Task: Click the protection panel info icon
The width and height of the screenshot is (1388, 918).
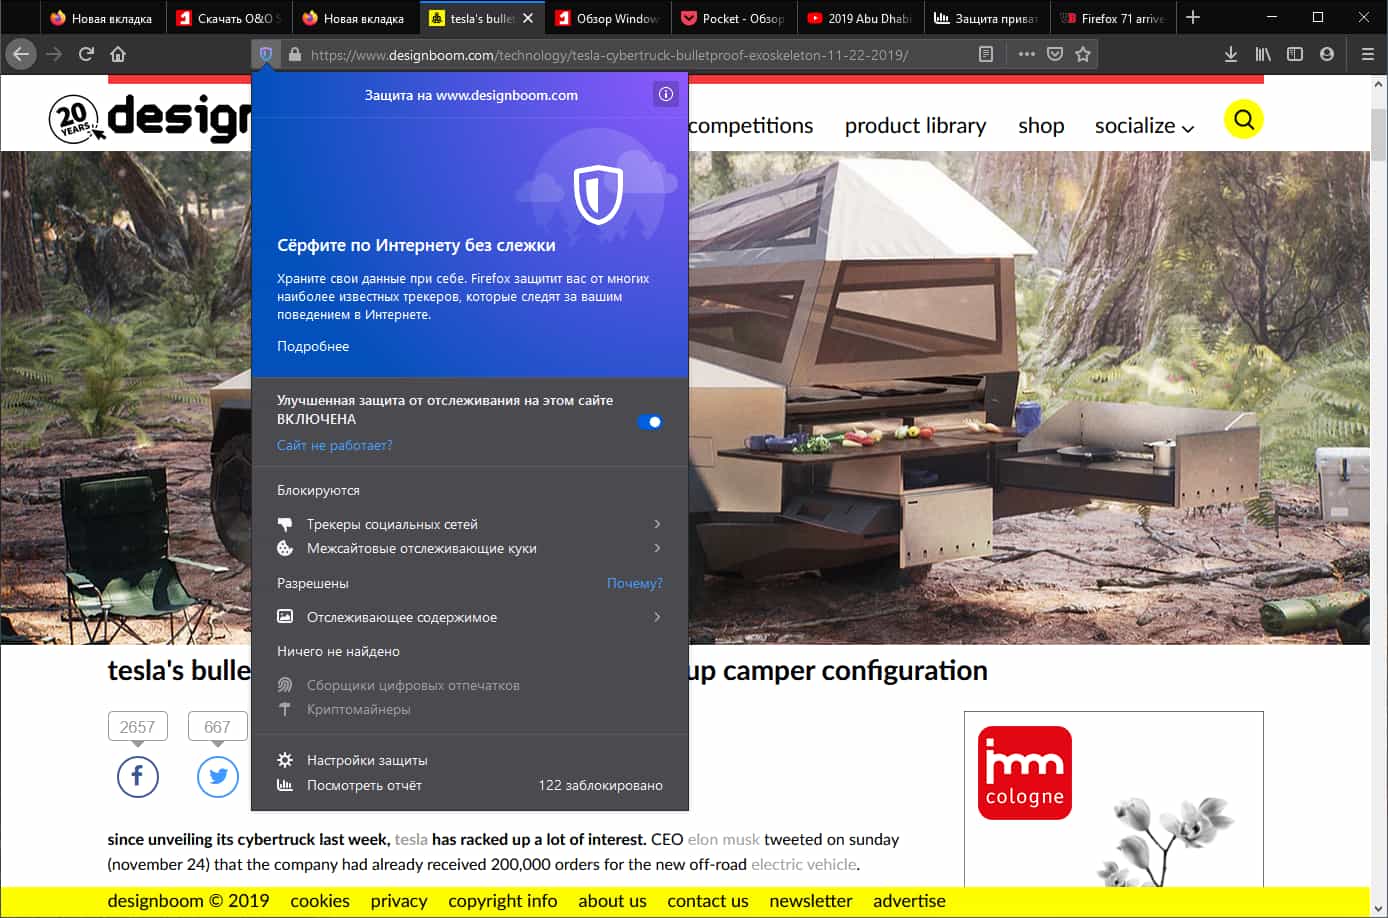Action: click(666, 94)
